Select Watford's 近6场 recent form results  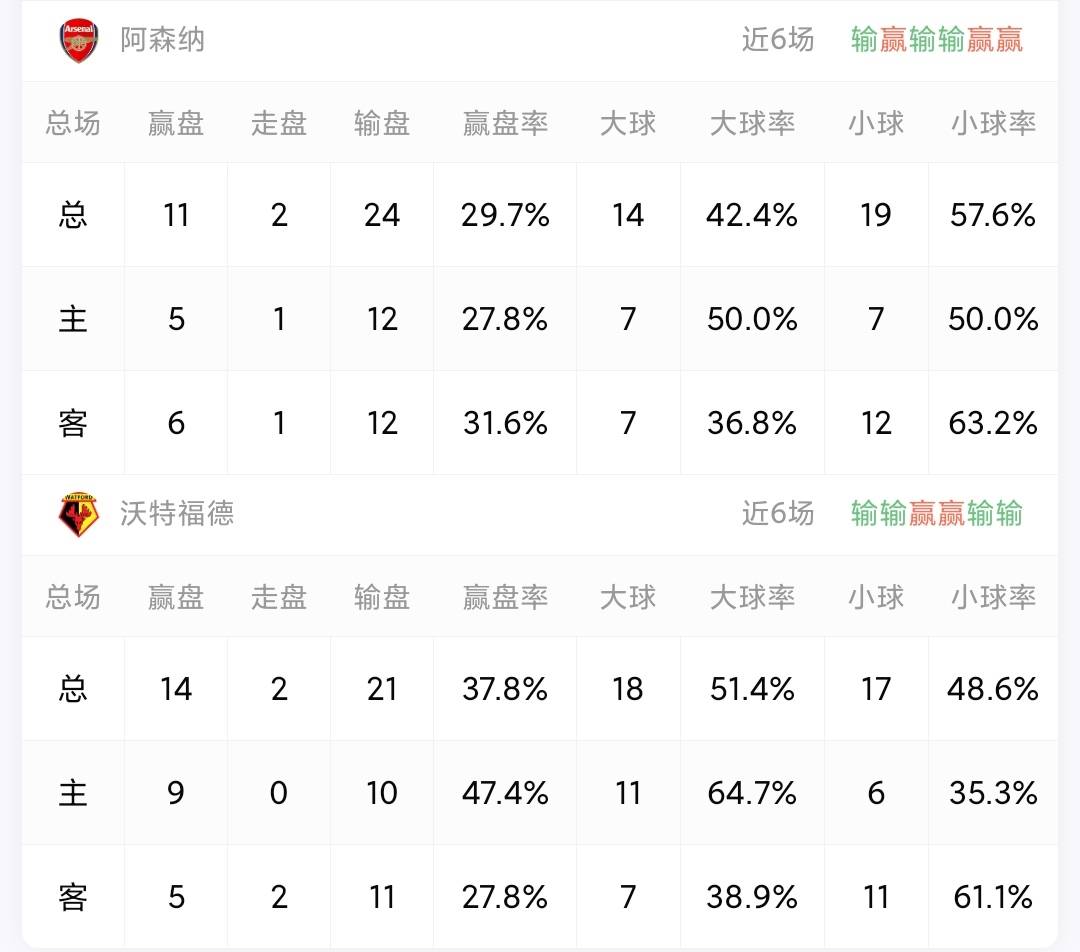point(937,514)
